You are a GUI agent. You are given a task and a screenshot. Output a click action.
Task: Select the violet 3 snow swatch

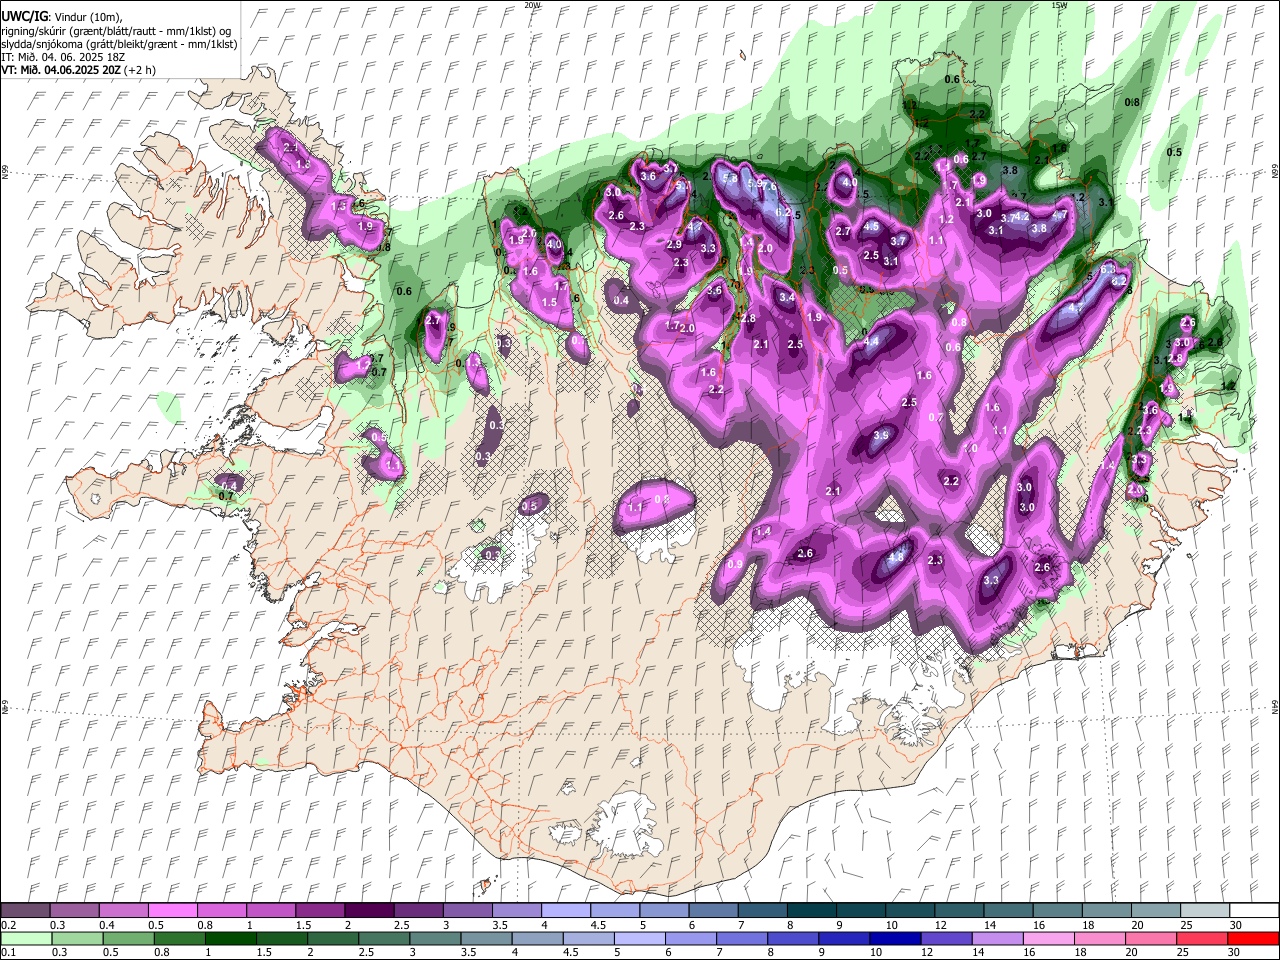468,911
